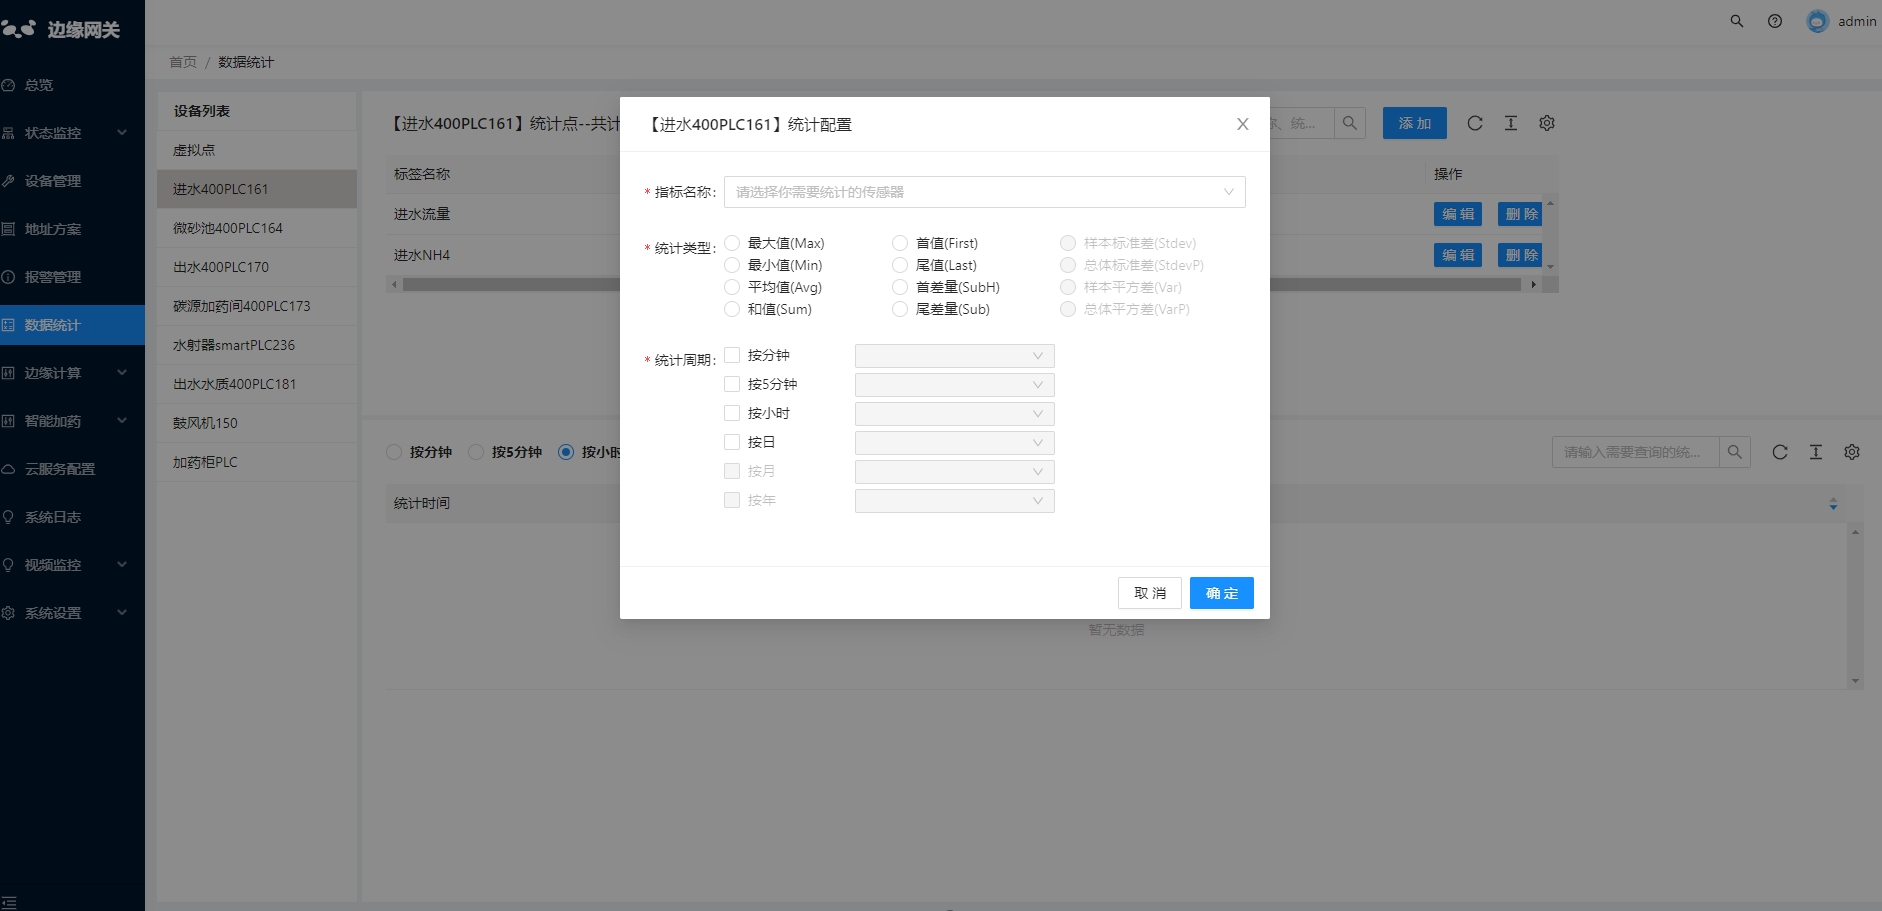Viewport: 1882px width, 911px height.
Task: Open the admin user avatar
Action: (1818, 21)
